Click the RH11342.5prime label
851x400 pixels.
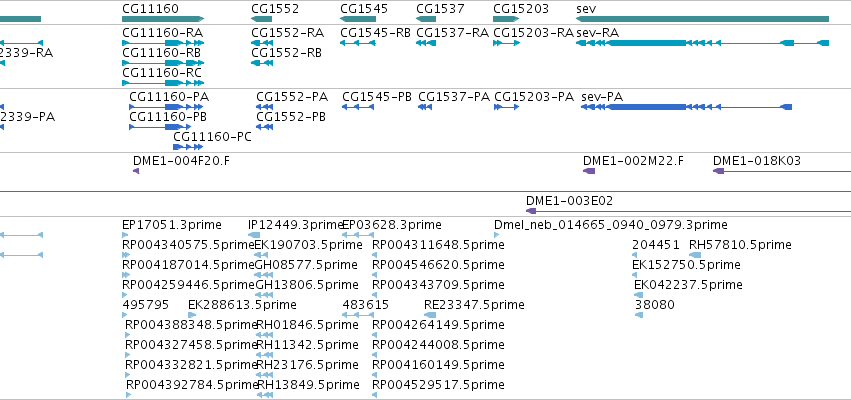click(x=307, y=345)
